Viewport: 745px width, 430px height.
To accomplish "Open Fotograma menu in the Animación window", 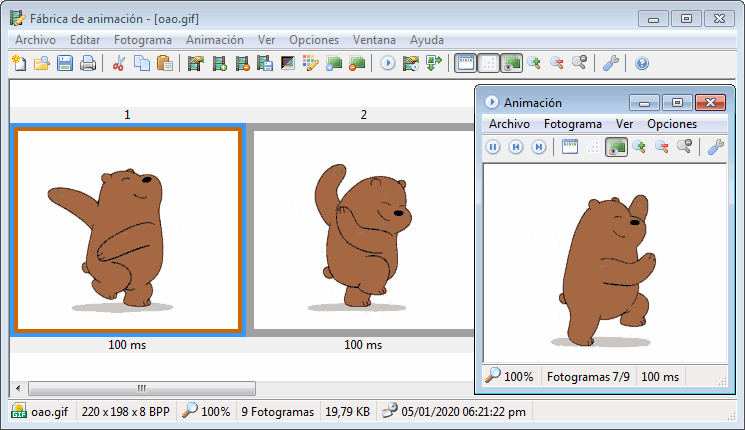I will pyautogui.click(x=573, y=124).
